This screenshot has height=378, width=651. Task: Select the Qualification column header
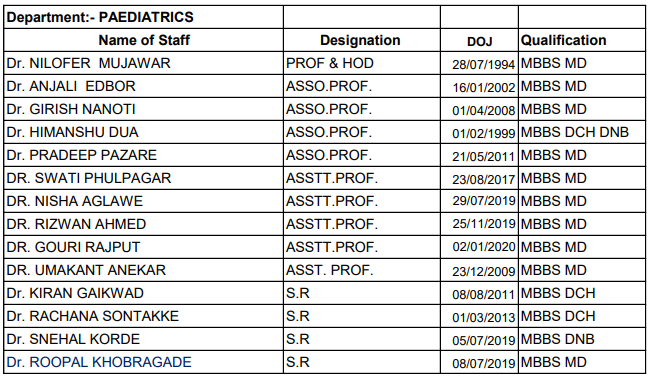click(582, 40)
